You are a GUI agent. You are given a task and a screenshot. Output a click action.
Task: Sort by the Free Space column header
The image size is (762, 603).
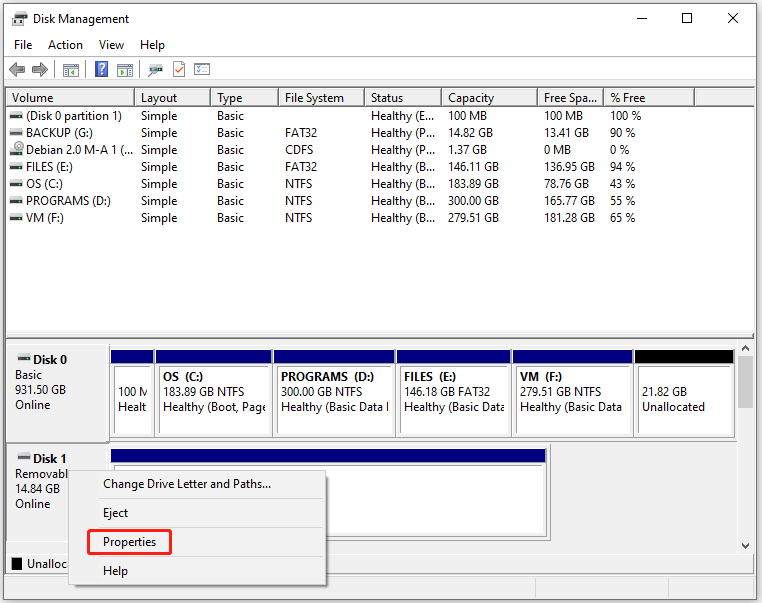point(571,98)
